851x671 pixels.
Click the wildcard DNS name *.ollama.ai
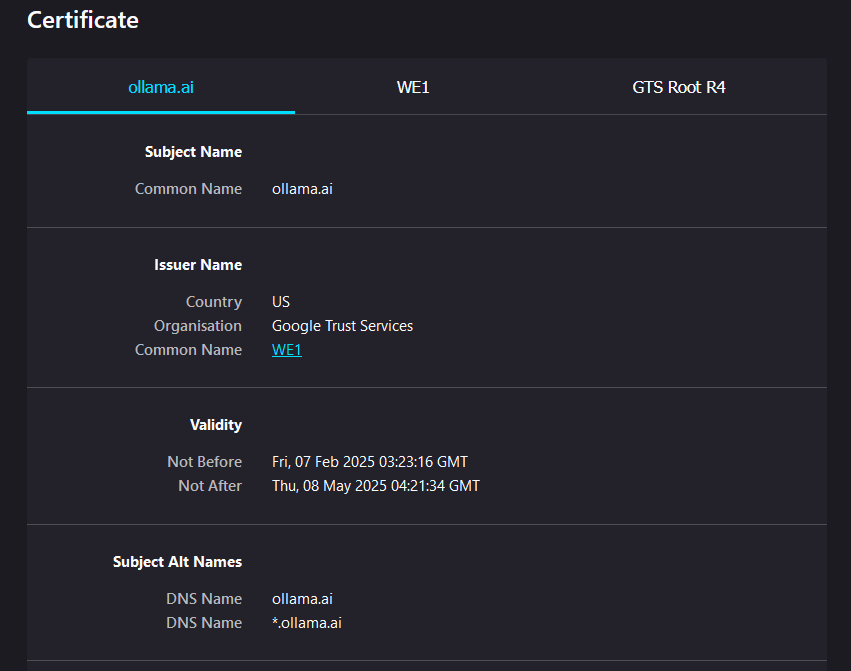click(307, 623)
